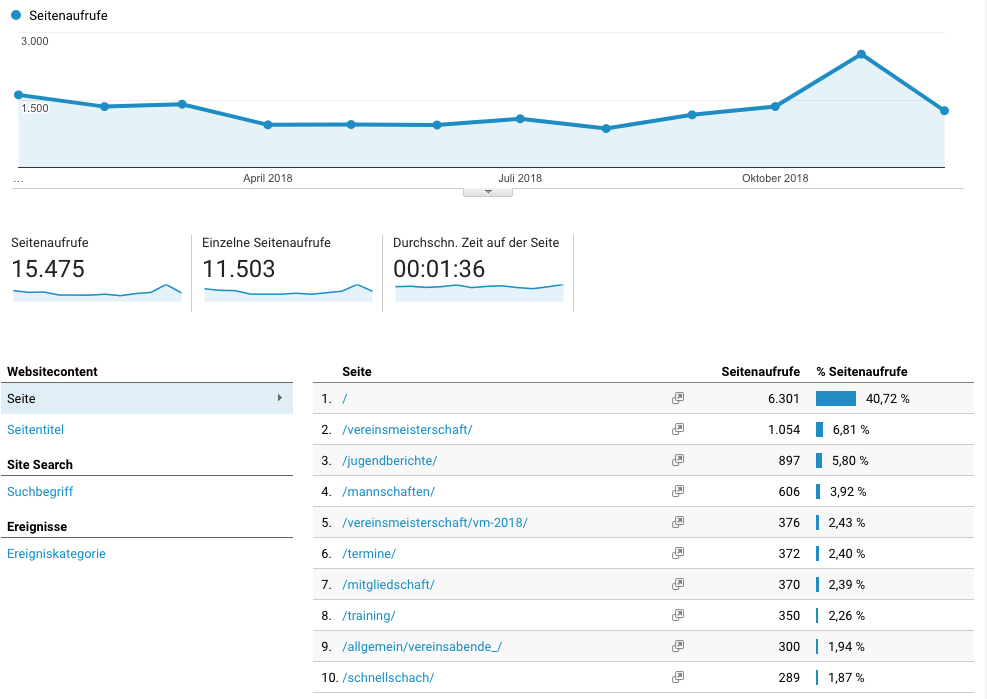Open /schnellschach/ using its external link icon
987x699 pixels.
[678, 677]
